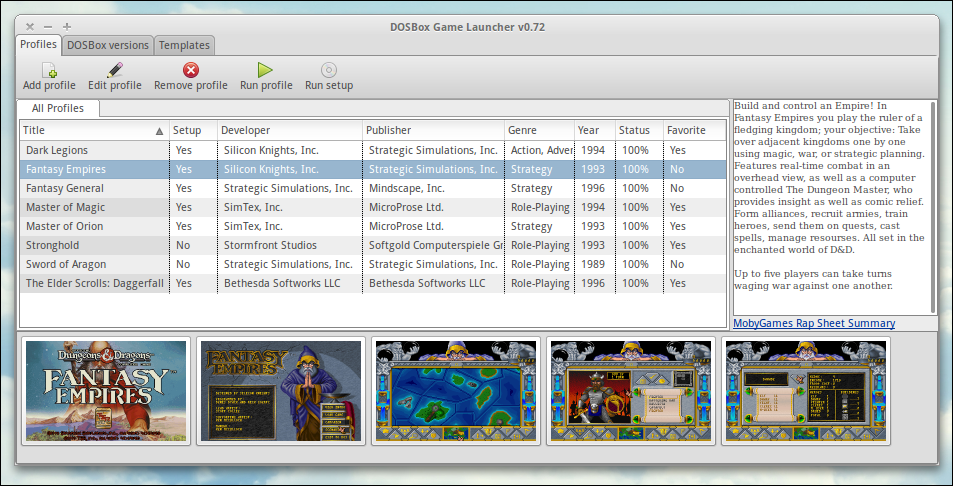
Task: Sort by the Publisher column header
Action: (433, 130)
